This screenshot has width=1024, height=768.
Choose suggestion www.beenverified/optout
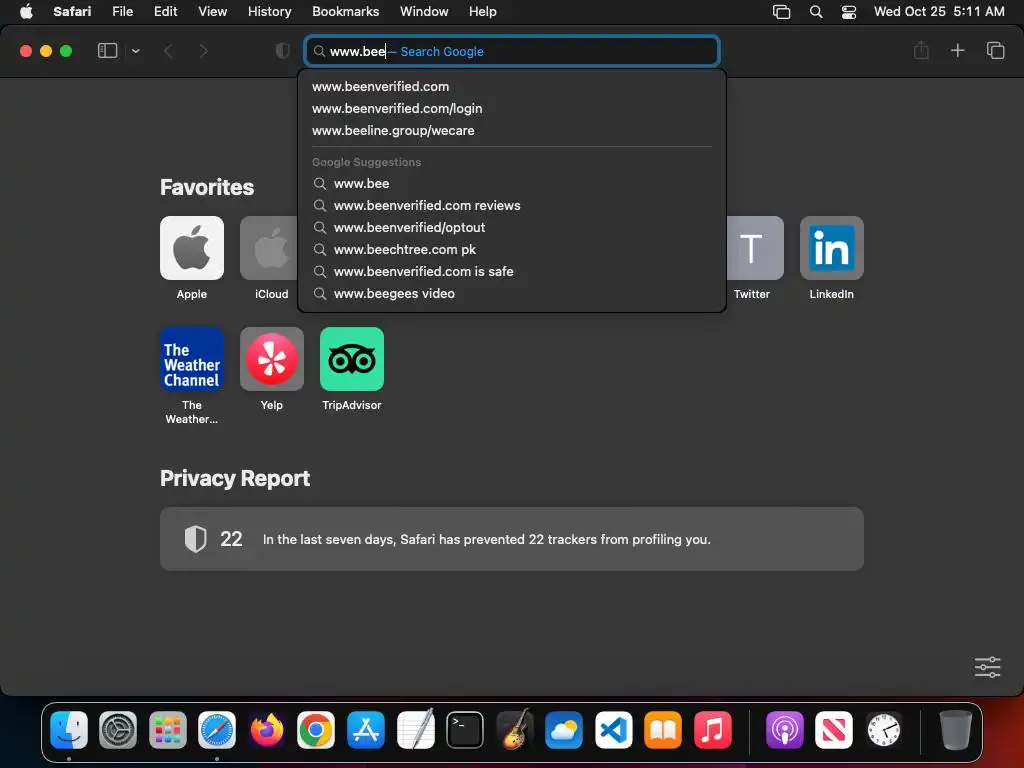coord(512,228)
